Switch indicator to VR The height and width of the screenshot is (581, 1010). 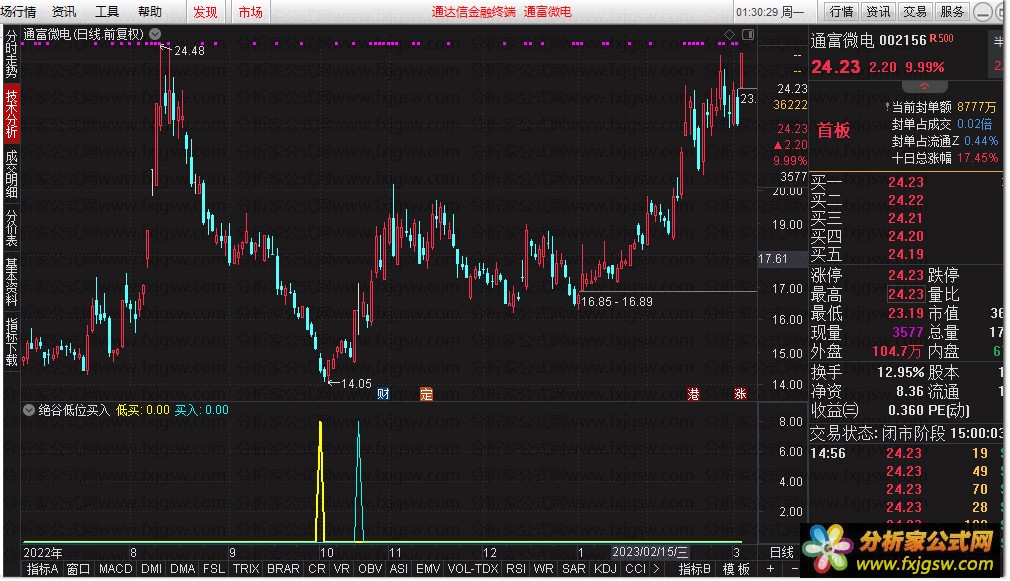coord(341,569)
